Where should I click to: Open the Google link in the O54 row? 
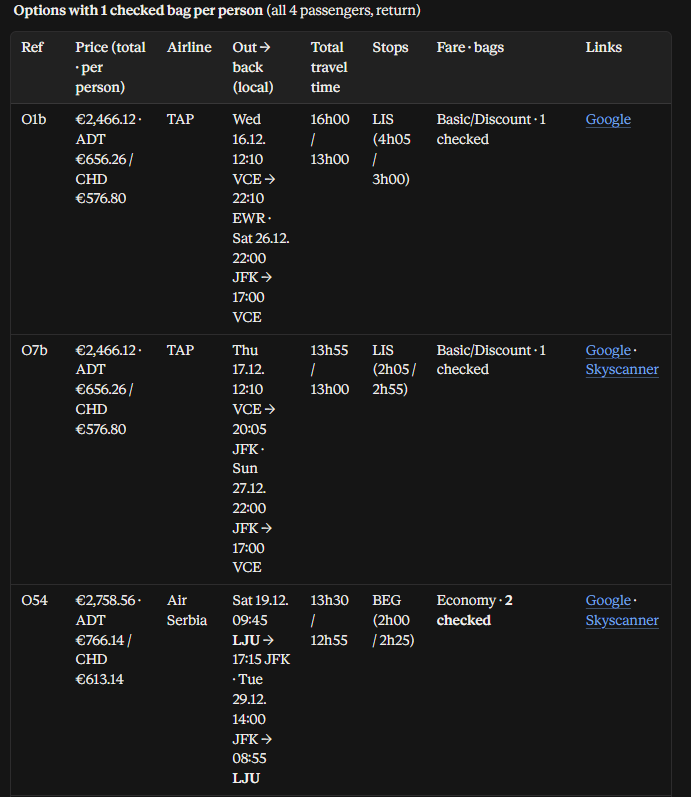608,600
